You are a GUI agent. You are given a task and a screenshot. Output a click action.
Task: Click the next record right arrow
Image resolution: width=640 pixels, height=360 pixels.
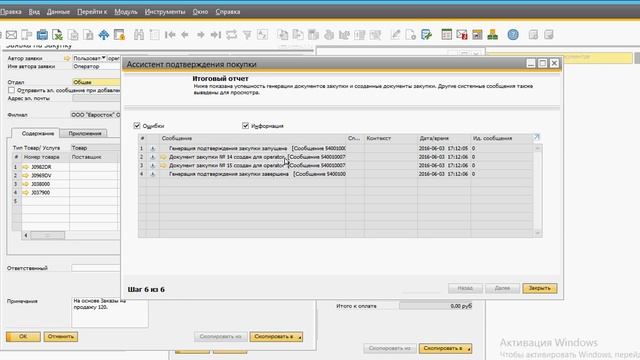tap(200, 35)
